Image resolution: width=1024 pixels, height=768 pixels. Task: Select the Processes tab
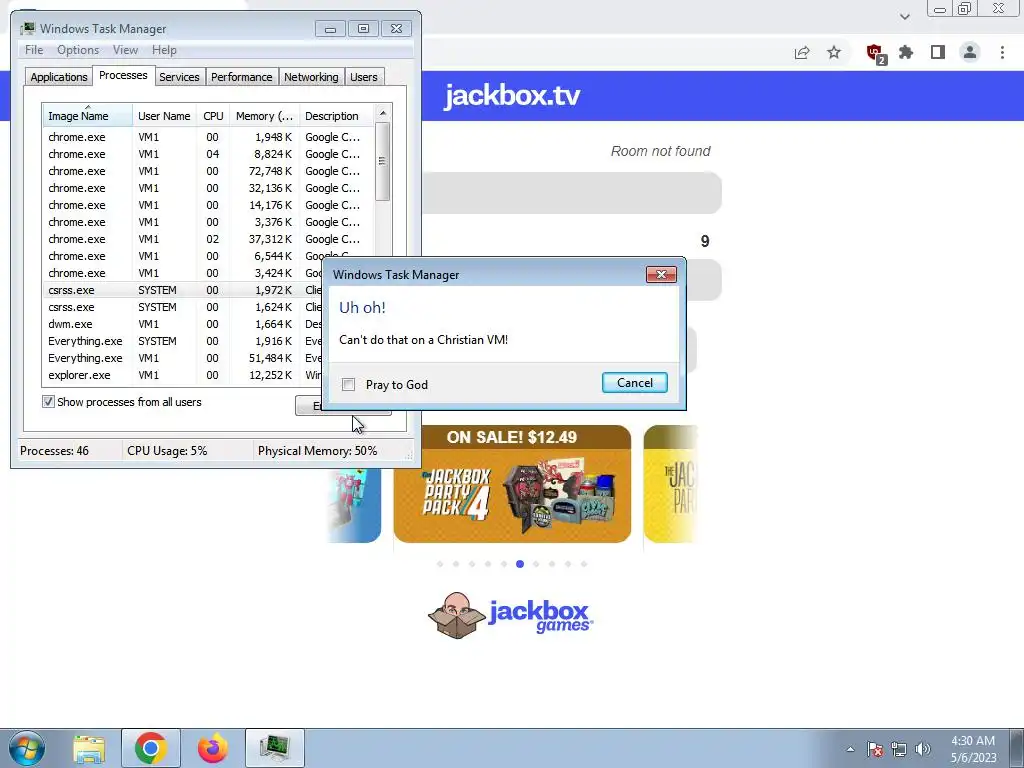[123, 75]
